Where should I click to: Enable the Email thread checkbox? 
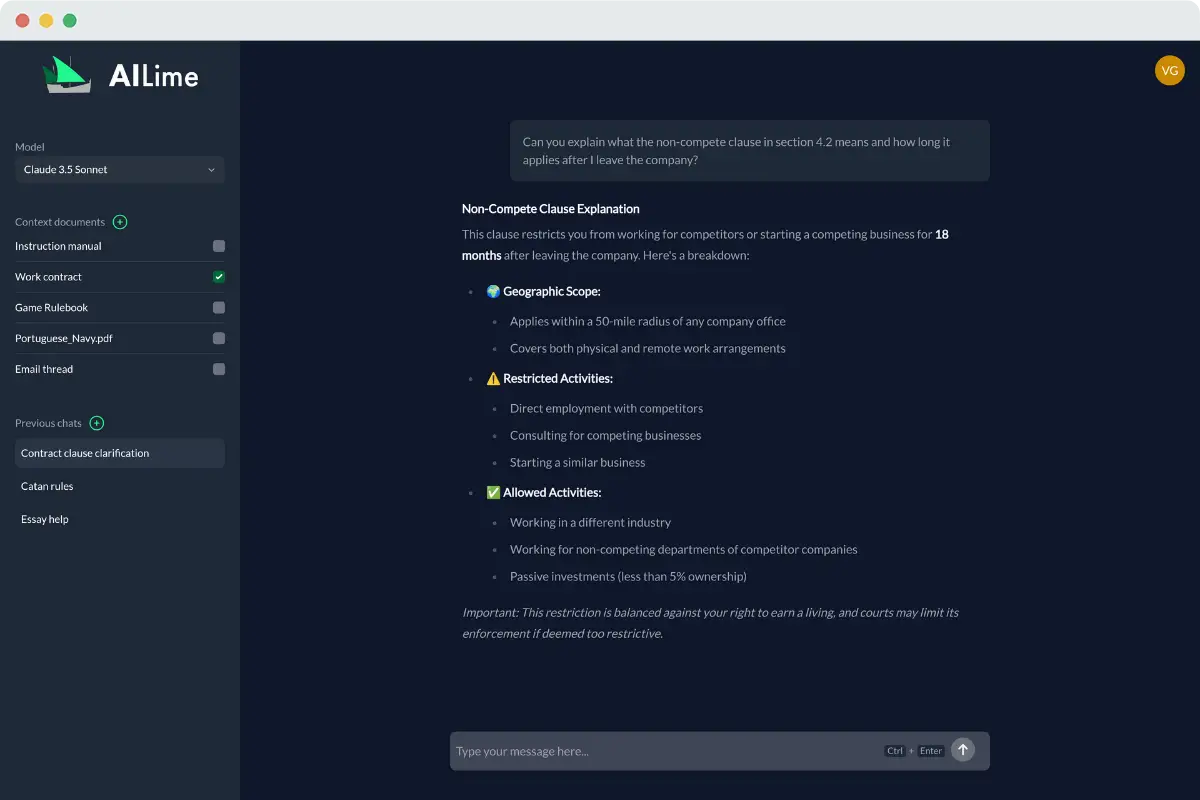[x=219, y=369]
